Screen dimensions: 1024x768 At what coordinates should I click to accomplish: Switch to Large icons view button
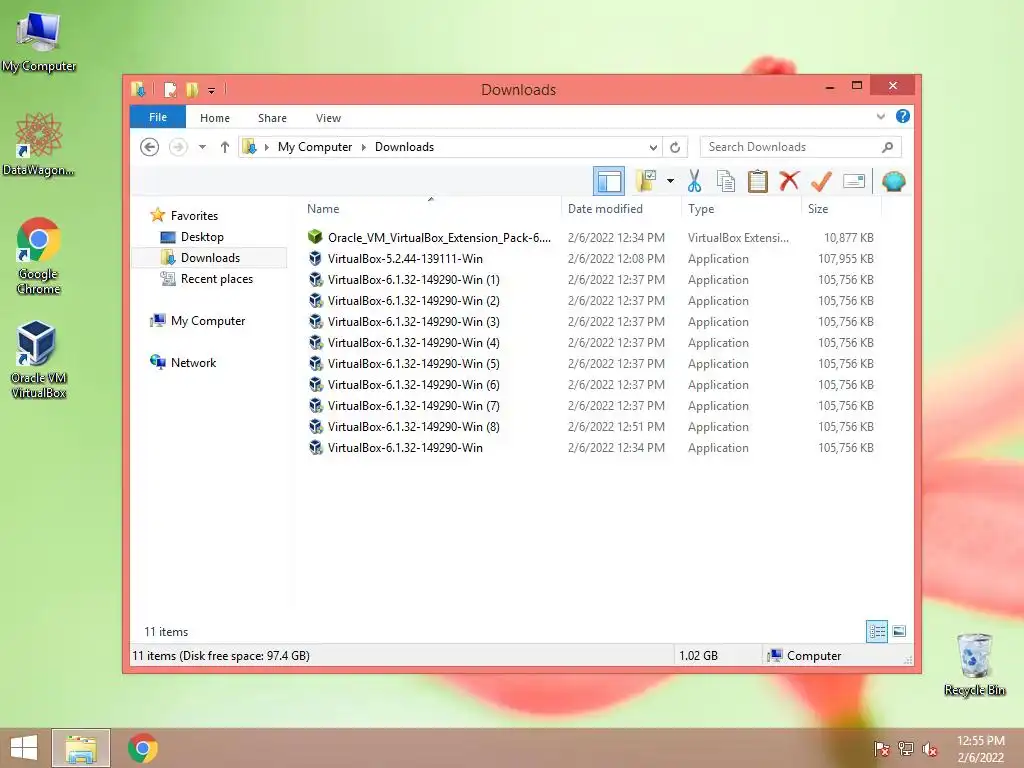click(x=899, y=631)
